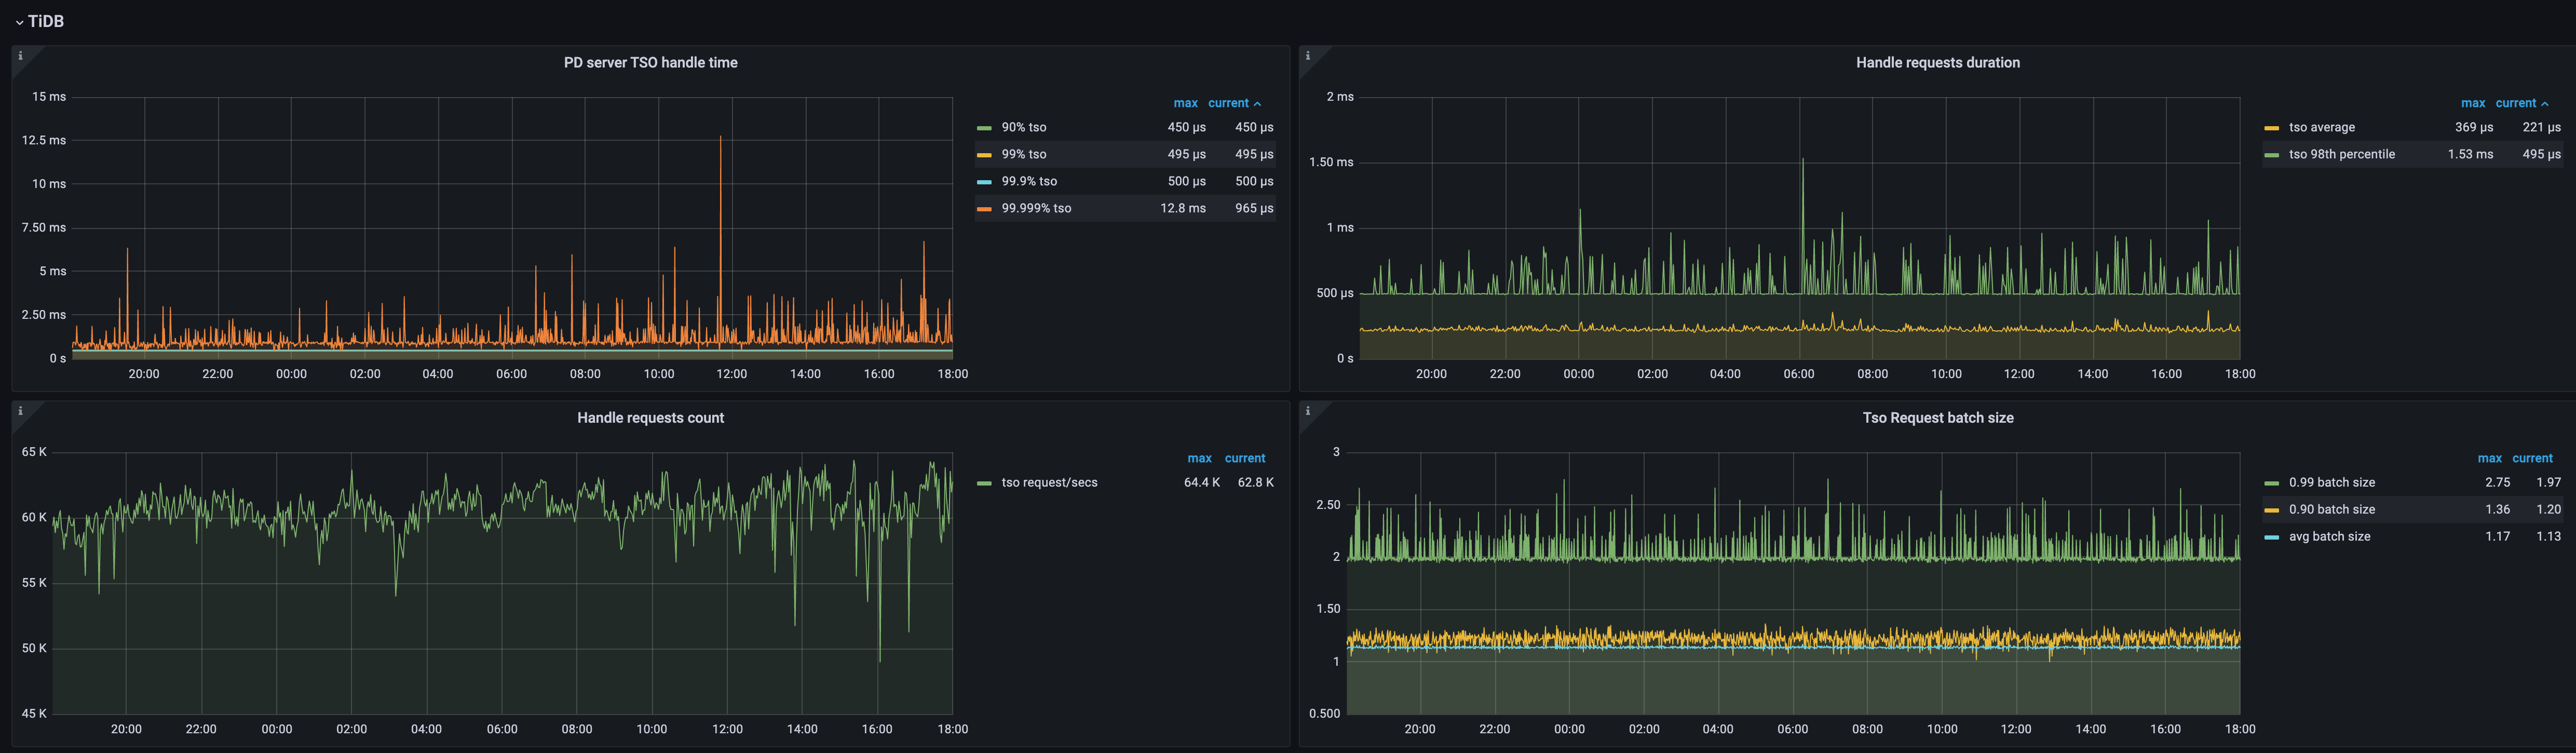Screen dimensions: 2576x753
Task: Click info icon on PD server TSO panel
Action: [x=20, y=56]
